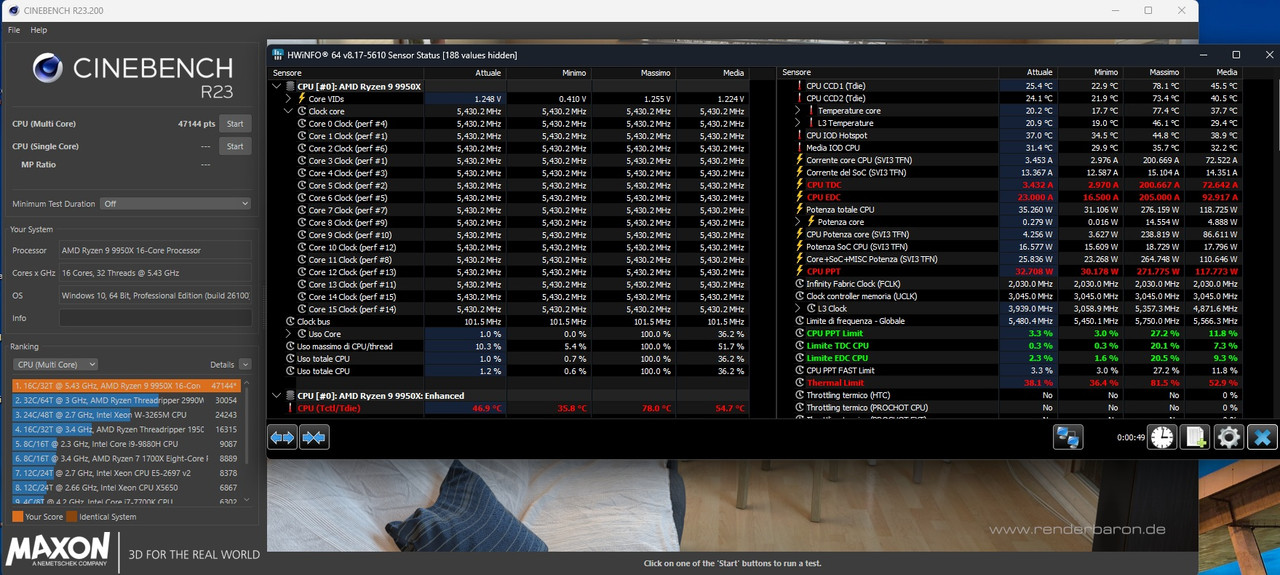Select the Intel Core i9-9880H ranking entry
The width and height of the screenshot is (1280, 575).
pyautogui.click(x=127, y=443)
